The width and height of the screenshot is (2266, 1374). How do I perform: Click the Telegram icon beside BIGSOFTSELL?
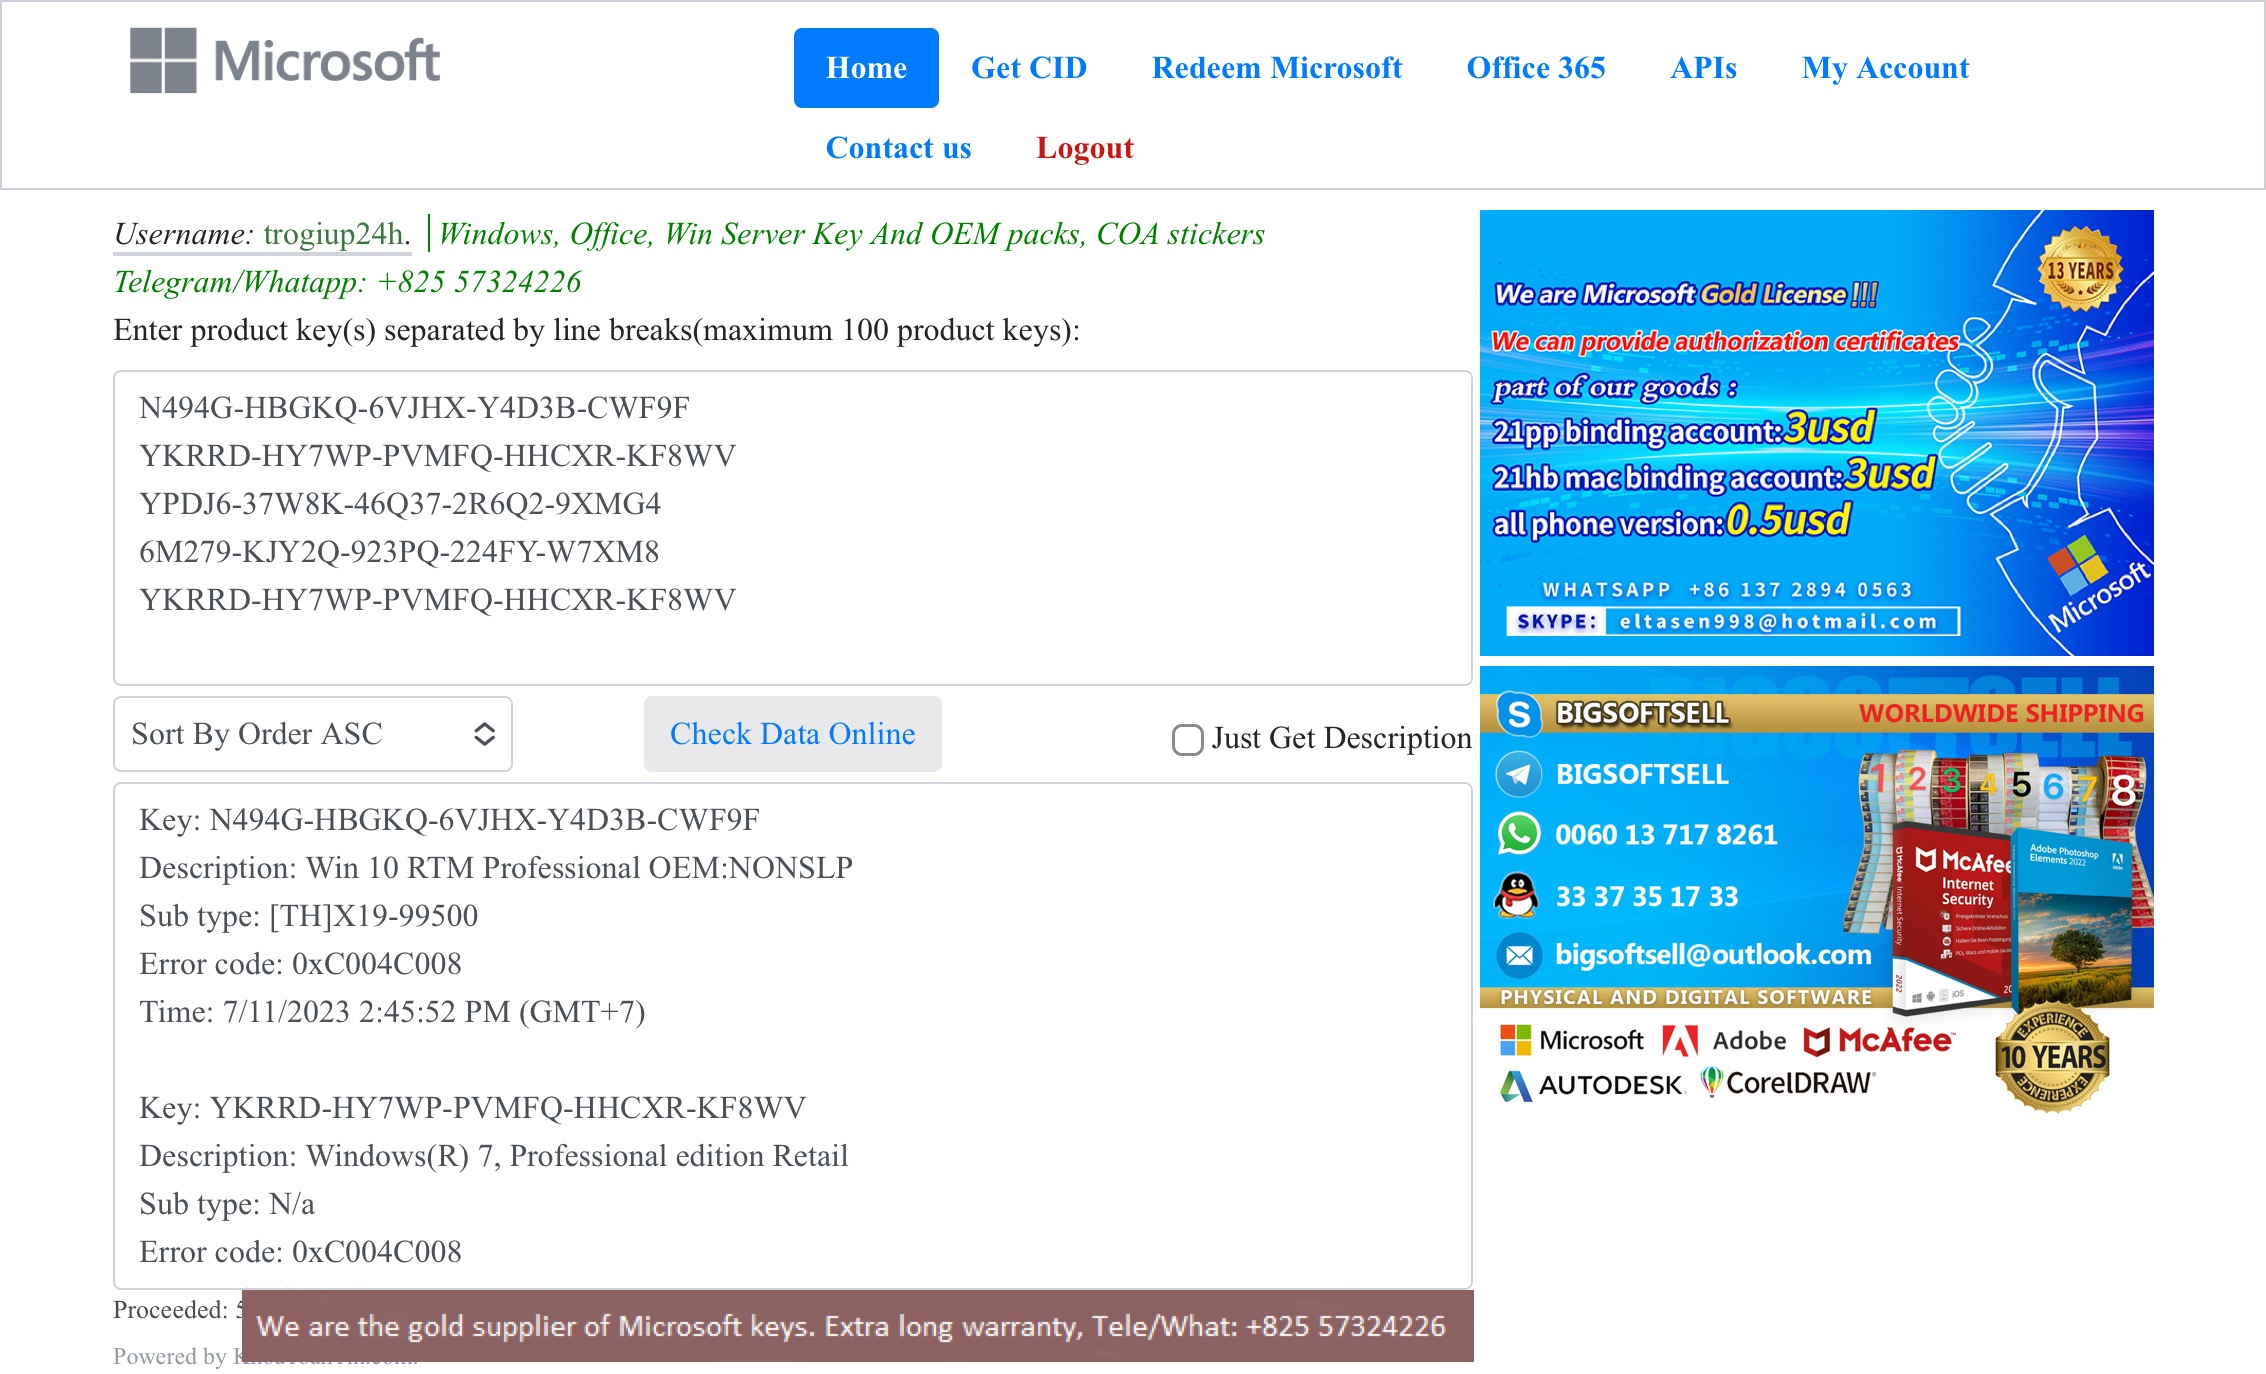(x=1518, y=775)
